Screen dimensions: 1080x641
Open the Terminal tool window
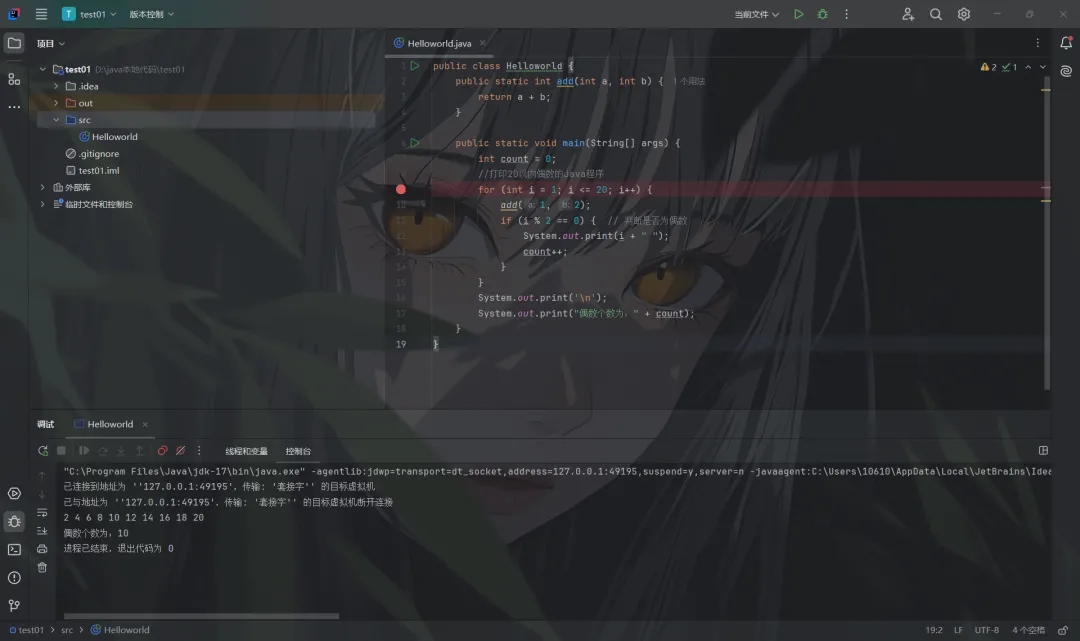14,549
